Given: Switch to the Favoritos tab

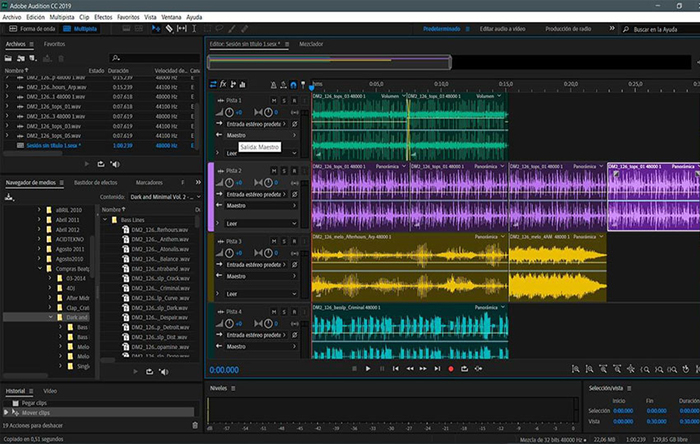Looking at the screenshot, I should (x=54, y=44).
